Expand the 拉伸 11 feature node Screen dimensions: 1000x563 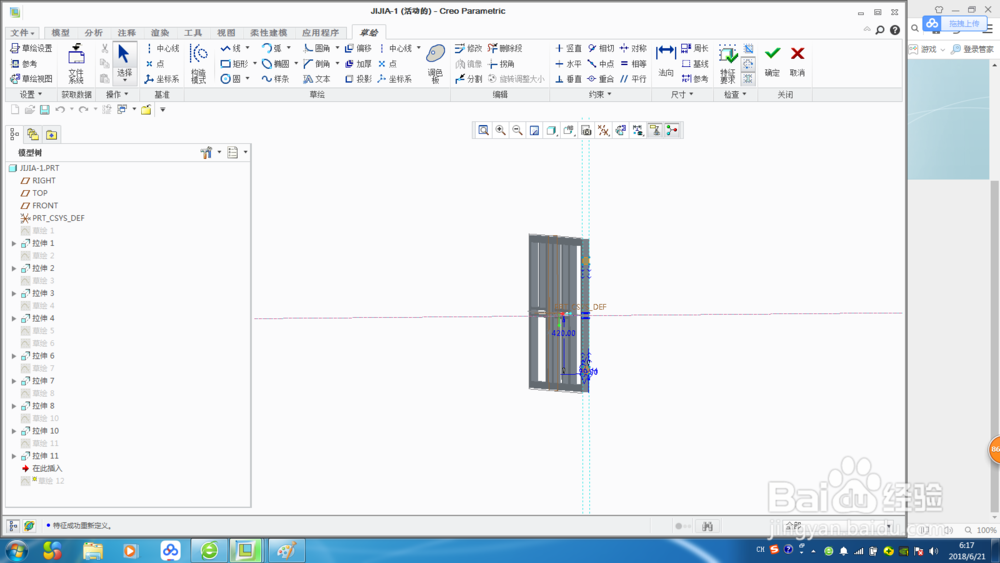pyautogui.click(x=14, y=456)
